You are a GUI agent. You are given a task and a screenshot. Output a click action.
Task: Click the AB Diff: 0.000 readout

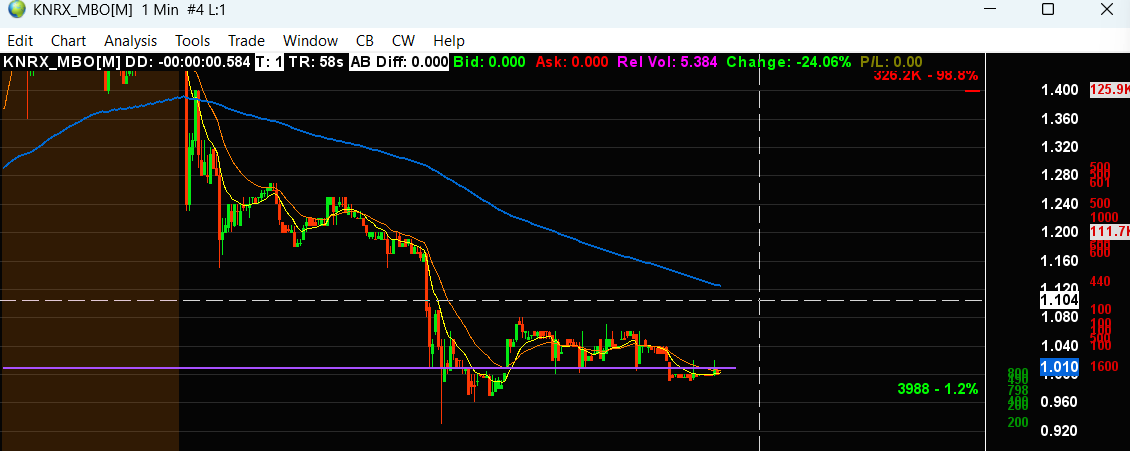pyautogui.click(x=400, y=62)
